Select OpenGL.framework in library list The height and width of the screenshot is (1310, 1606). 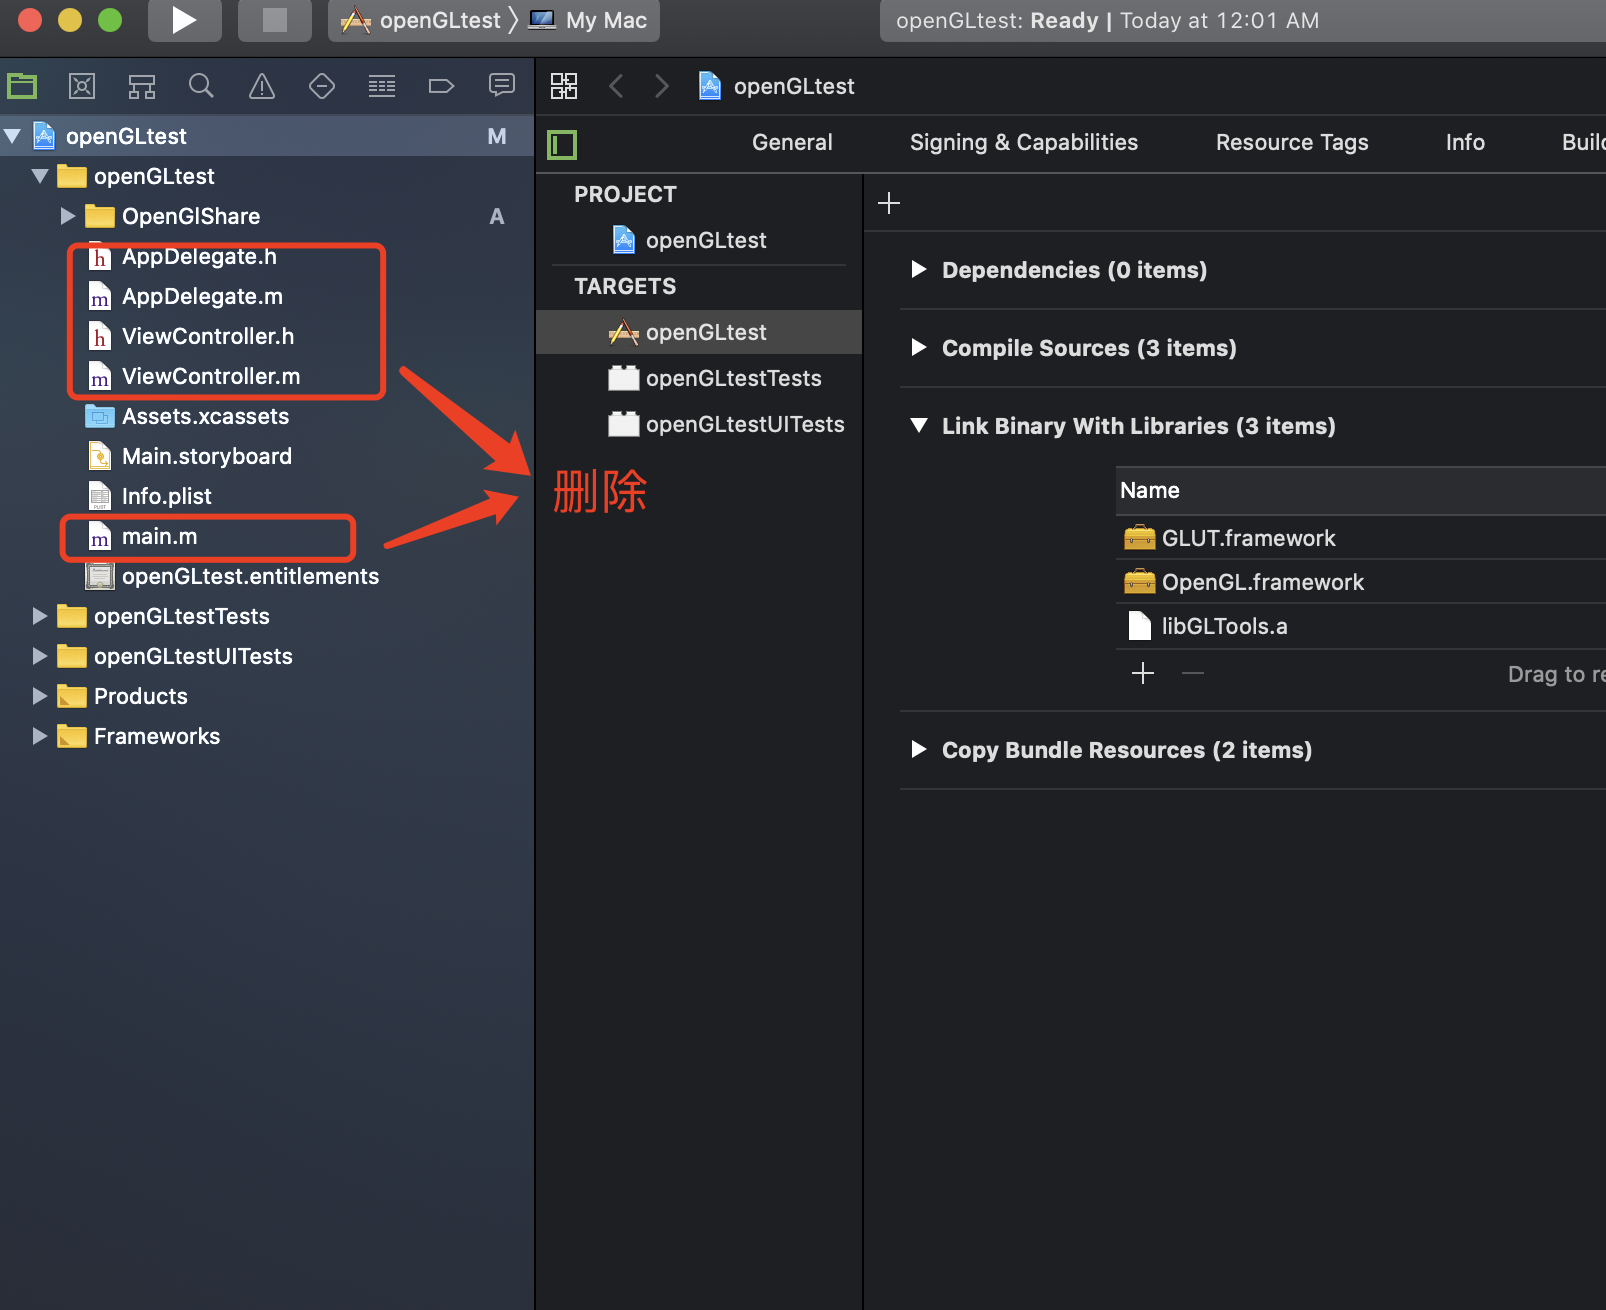(x=1361, y=582)
